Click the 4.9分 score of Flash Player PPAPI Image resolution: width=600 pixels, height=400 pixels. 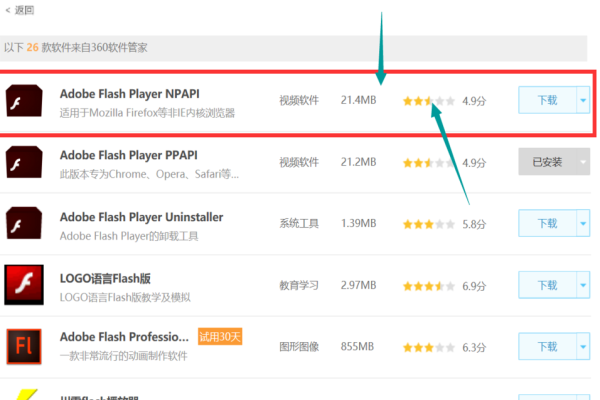point(474,163)
